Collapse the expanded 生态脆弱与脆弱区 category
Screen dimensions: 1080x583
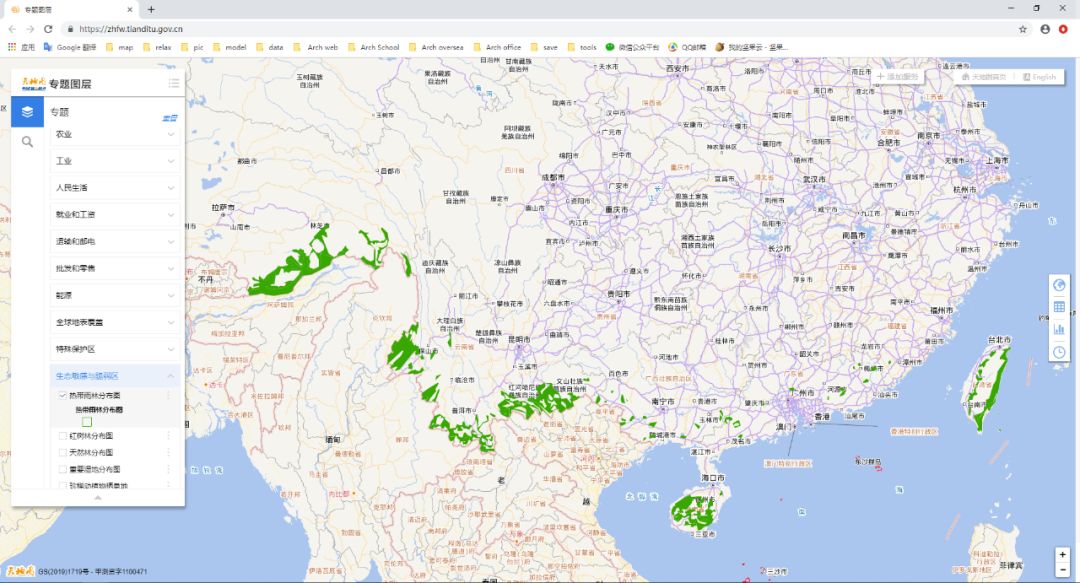115,376
